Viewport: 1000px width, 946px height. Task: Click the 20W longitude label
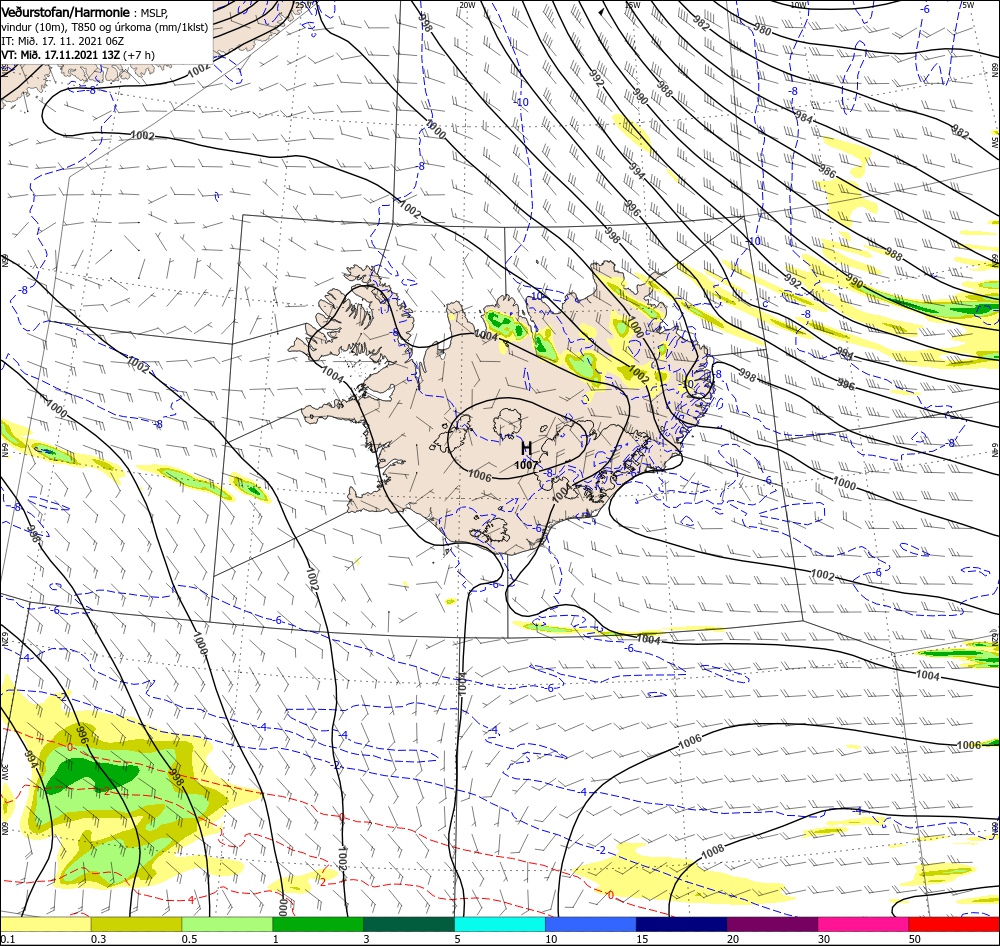point(467,5)
